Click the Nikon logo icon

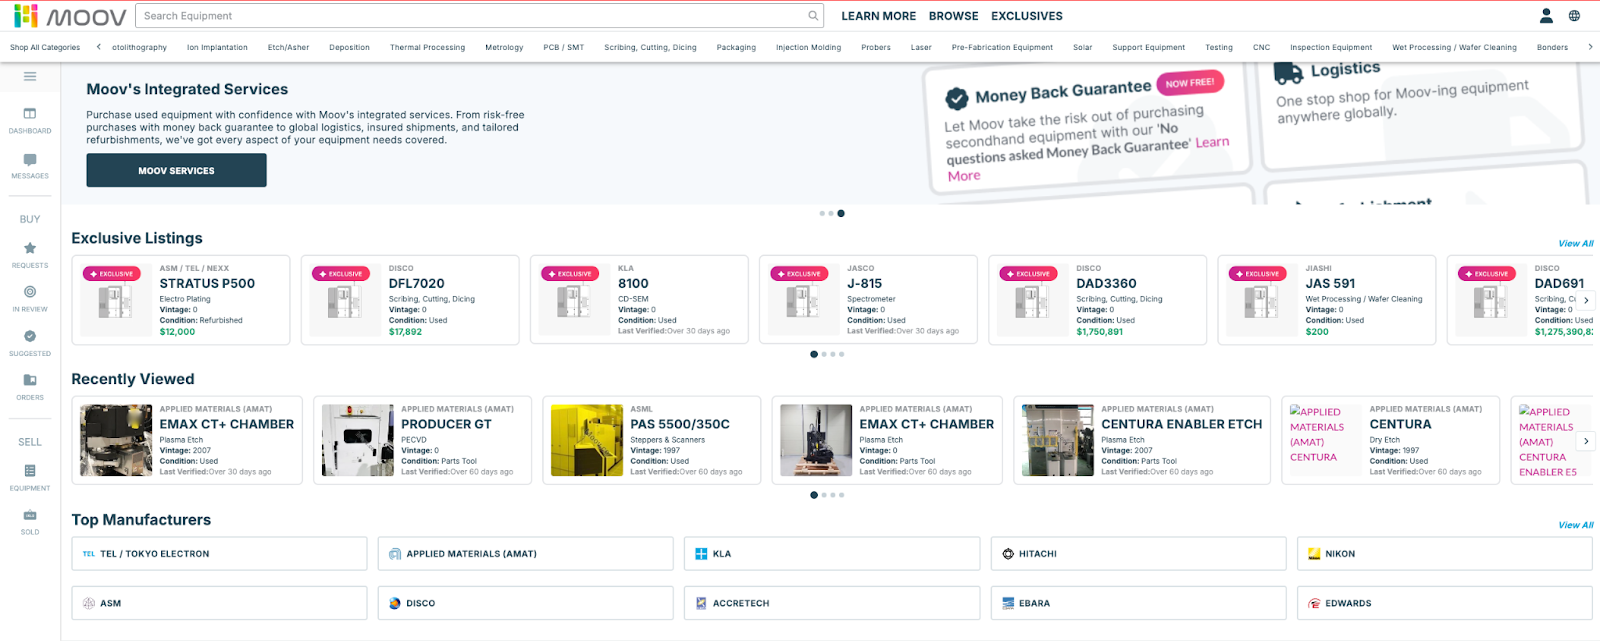[x=1314, y=554]
